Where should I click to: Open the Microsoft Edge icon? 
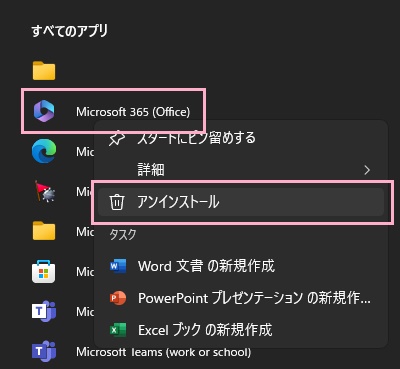(44, 151)
